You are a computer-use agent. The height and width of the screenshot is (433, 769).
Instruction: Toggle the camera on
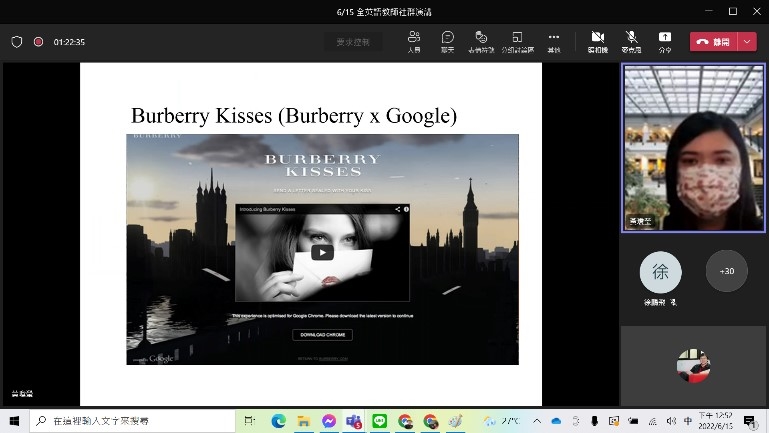click(x=597, y=41)
